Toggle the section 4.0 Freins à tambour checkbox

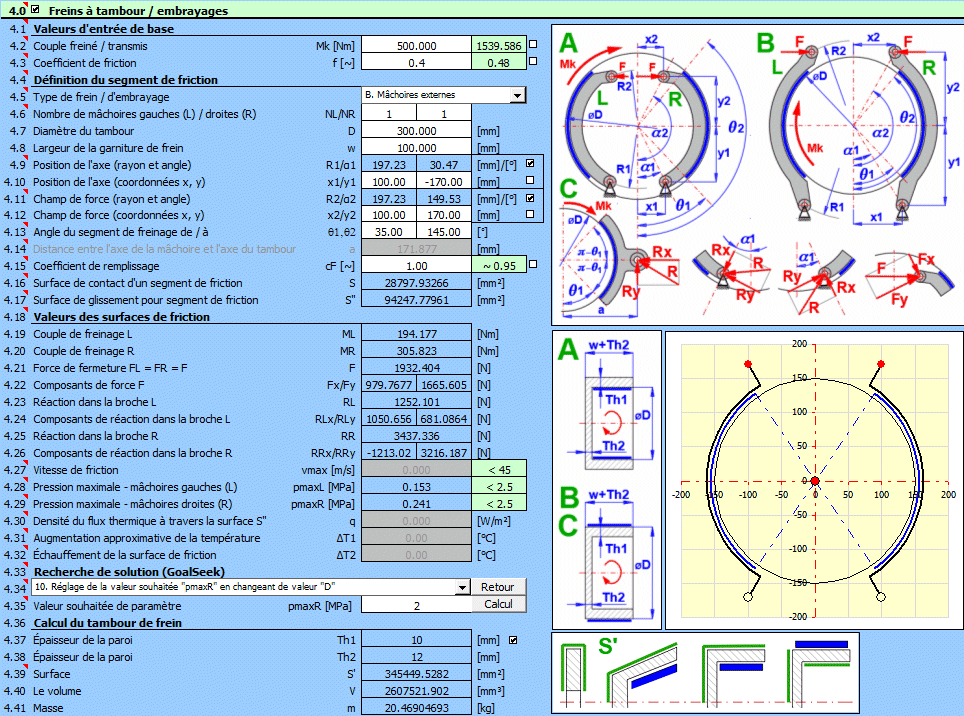[35, 9]
